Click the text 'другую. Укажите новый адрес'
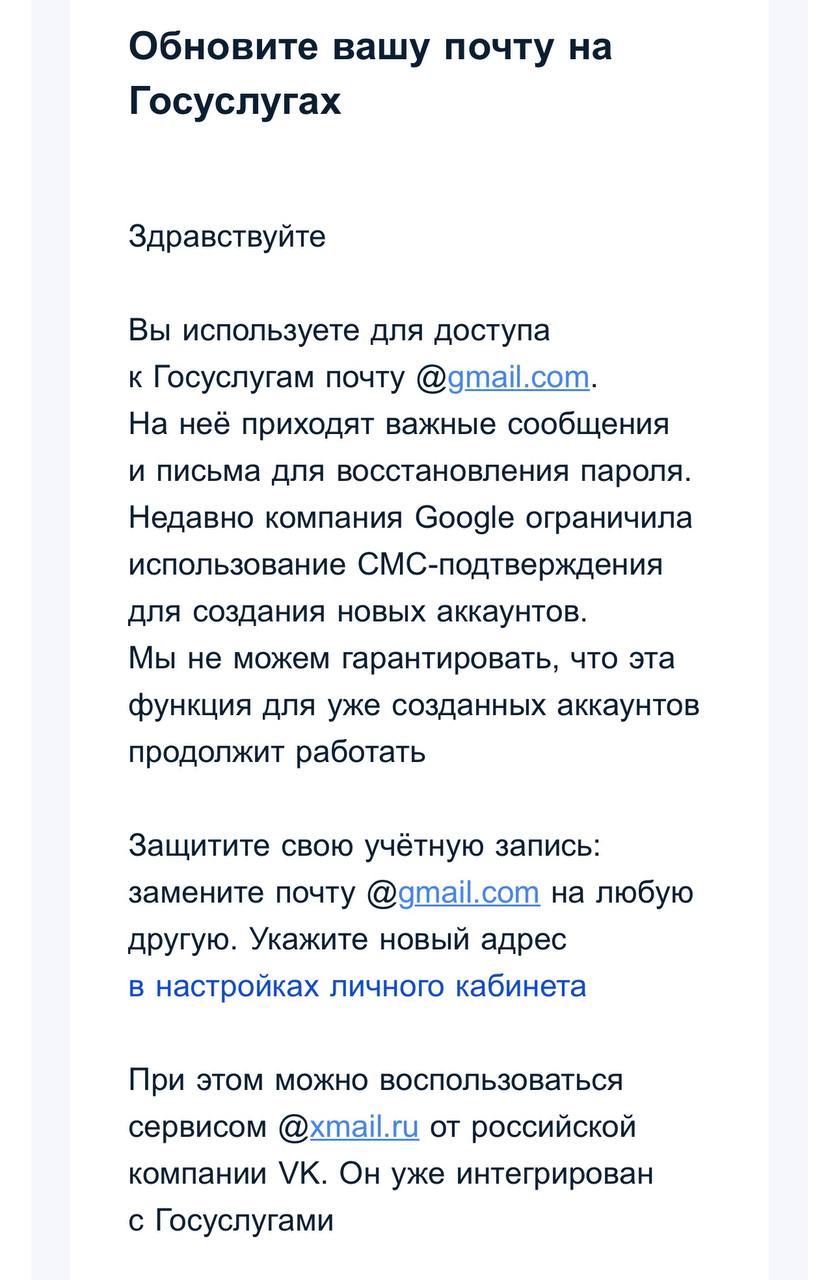The image size is (839, 1280). point(347,940)
